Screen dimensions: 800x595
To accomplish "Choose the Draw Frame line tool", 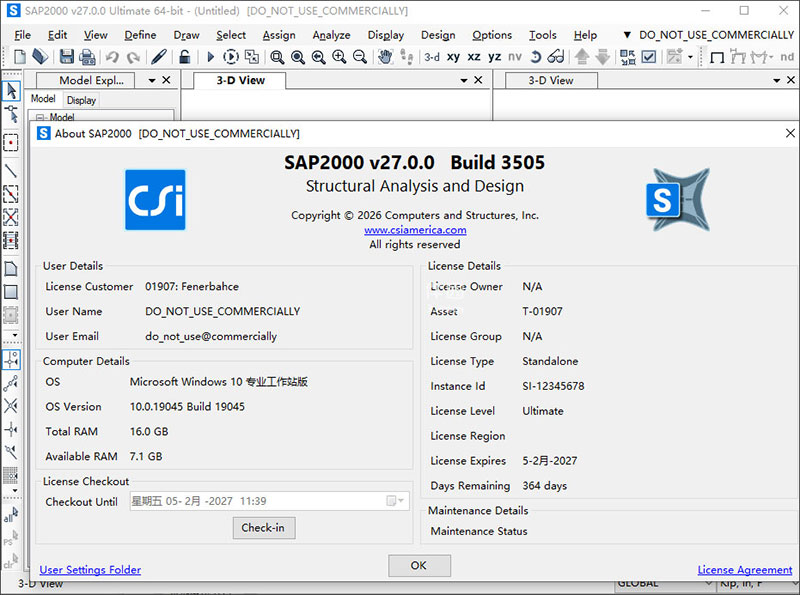I will (11, 170).
